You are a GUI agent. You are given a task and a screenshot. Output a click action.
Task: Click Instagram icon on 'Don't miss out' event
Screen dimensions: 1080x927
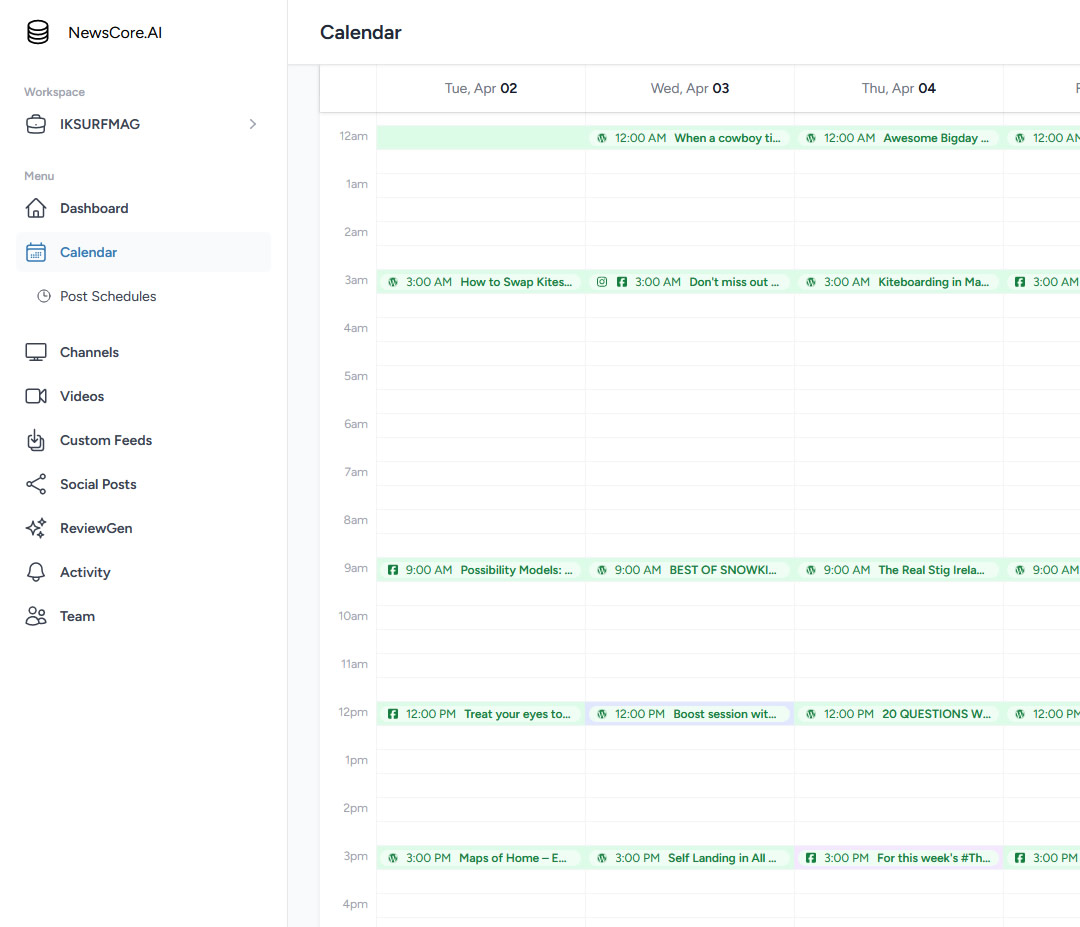[x=602, y=282]
